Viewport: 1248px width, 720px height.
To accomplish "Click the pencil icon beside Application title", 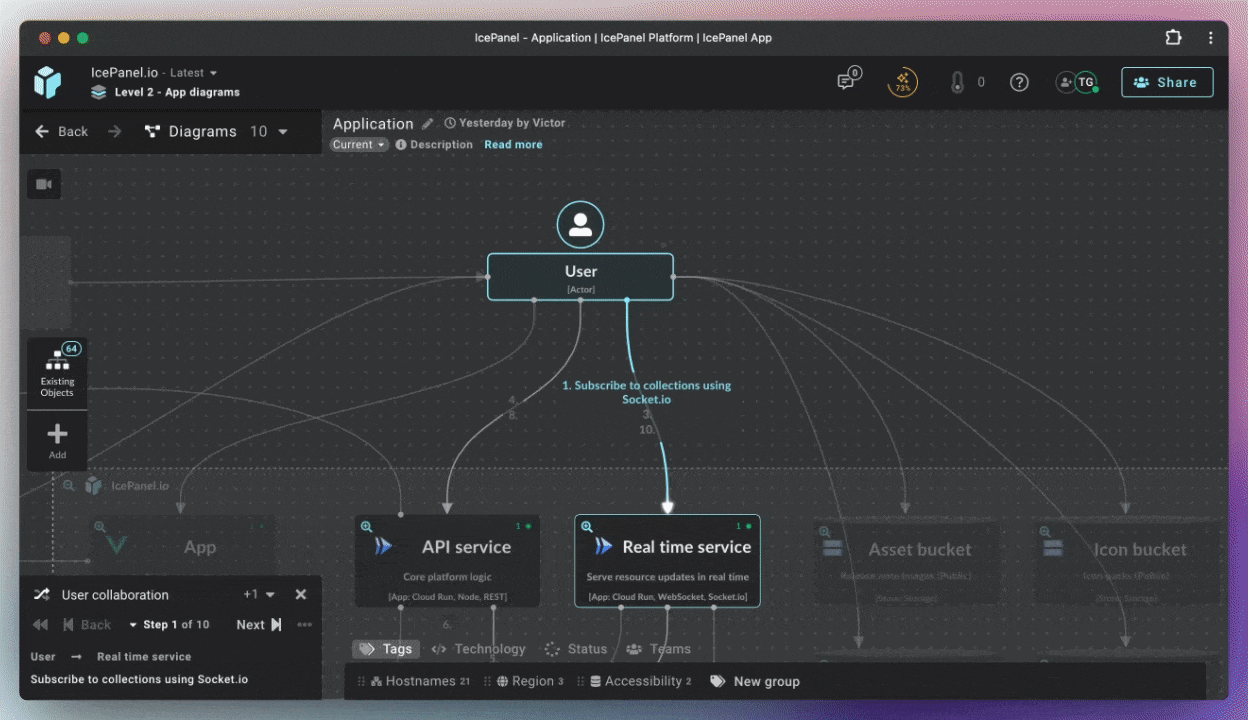I will tap(428, 124).
